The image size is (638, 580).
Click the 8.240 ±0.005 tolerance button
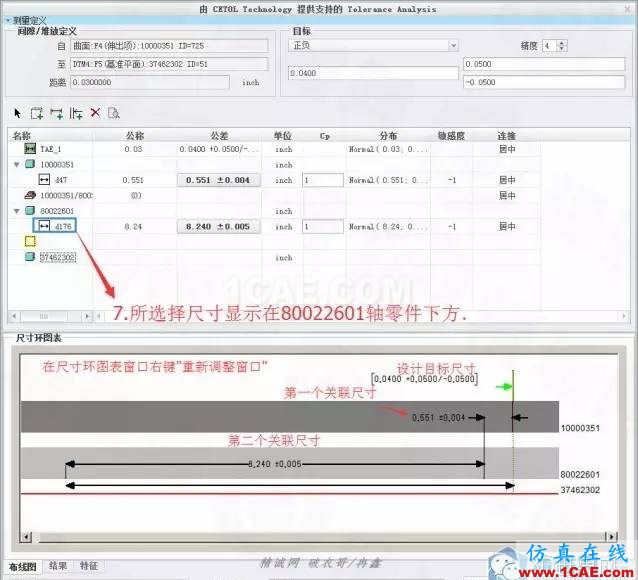pyautogui.click(x=218, y=226)
